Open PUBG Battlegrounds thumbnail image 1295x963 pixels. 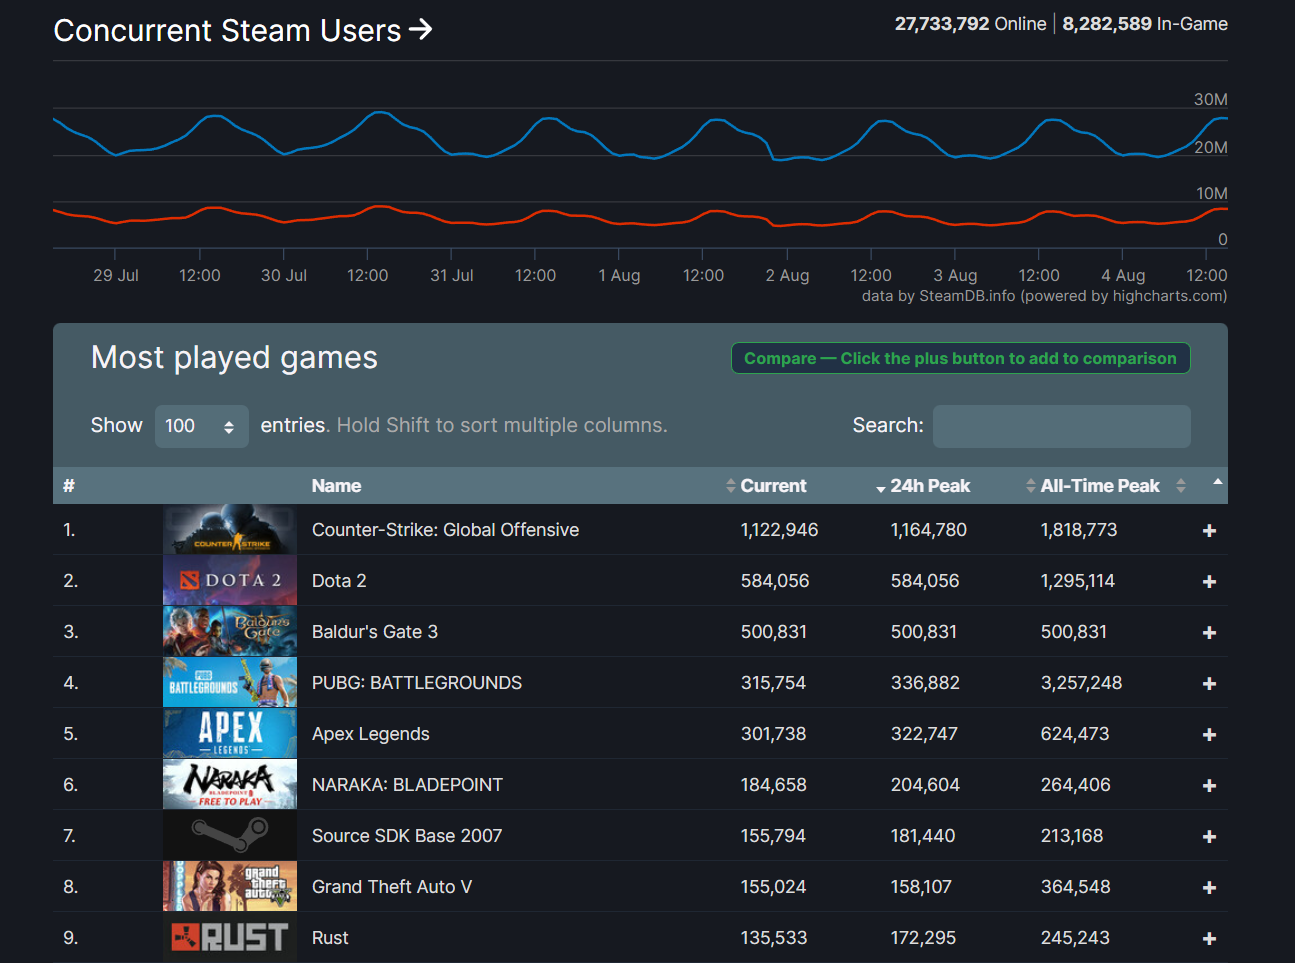click(230, 683)
